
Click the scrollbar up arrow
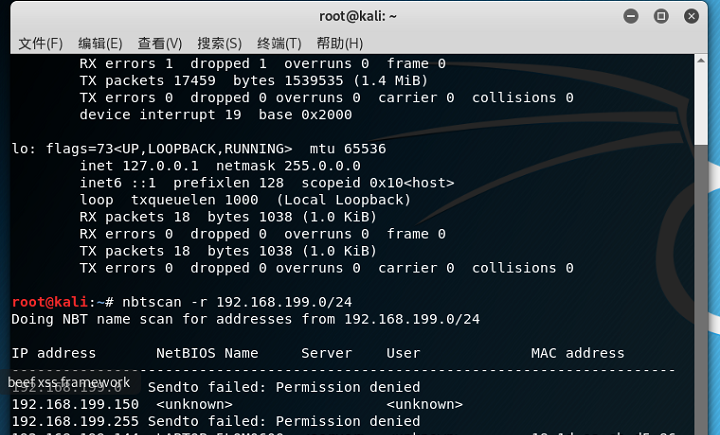pos(701,60)
